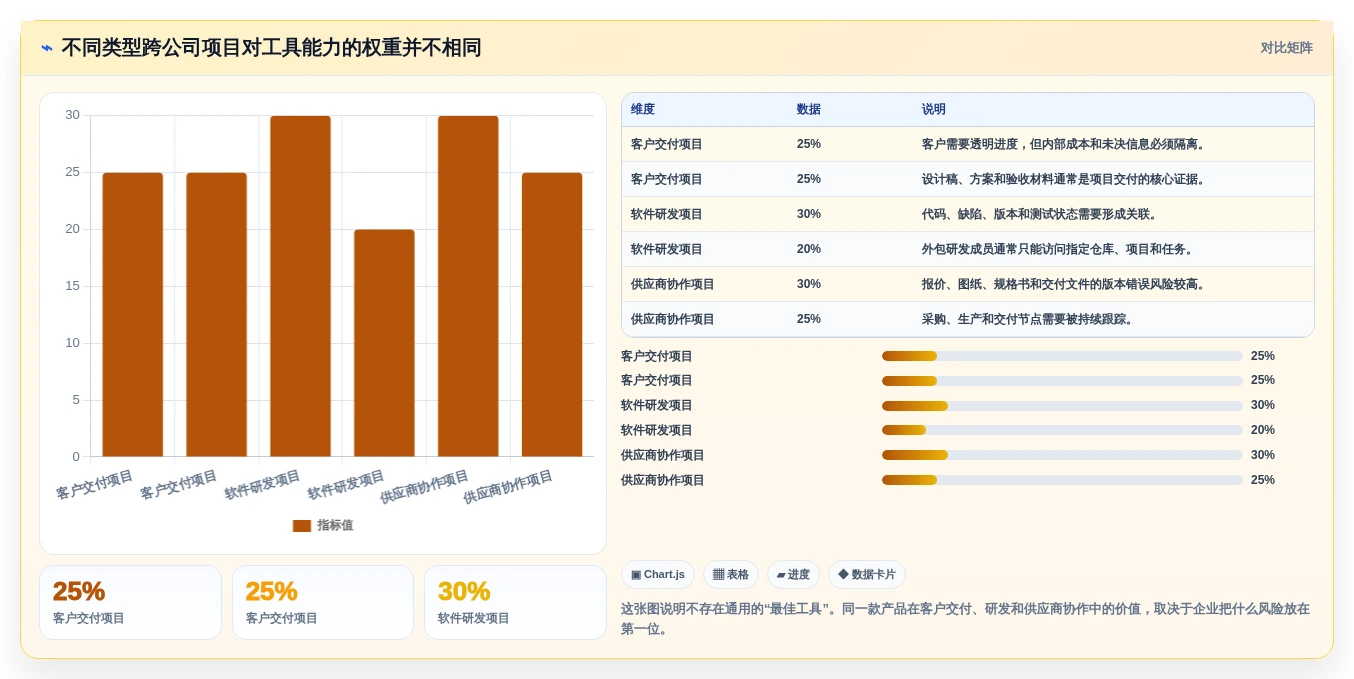Click the 软件研发项目 30% progress bar
The width and height of the screenshot is (1354, 679).
pos(1062,405)
